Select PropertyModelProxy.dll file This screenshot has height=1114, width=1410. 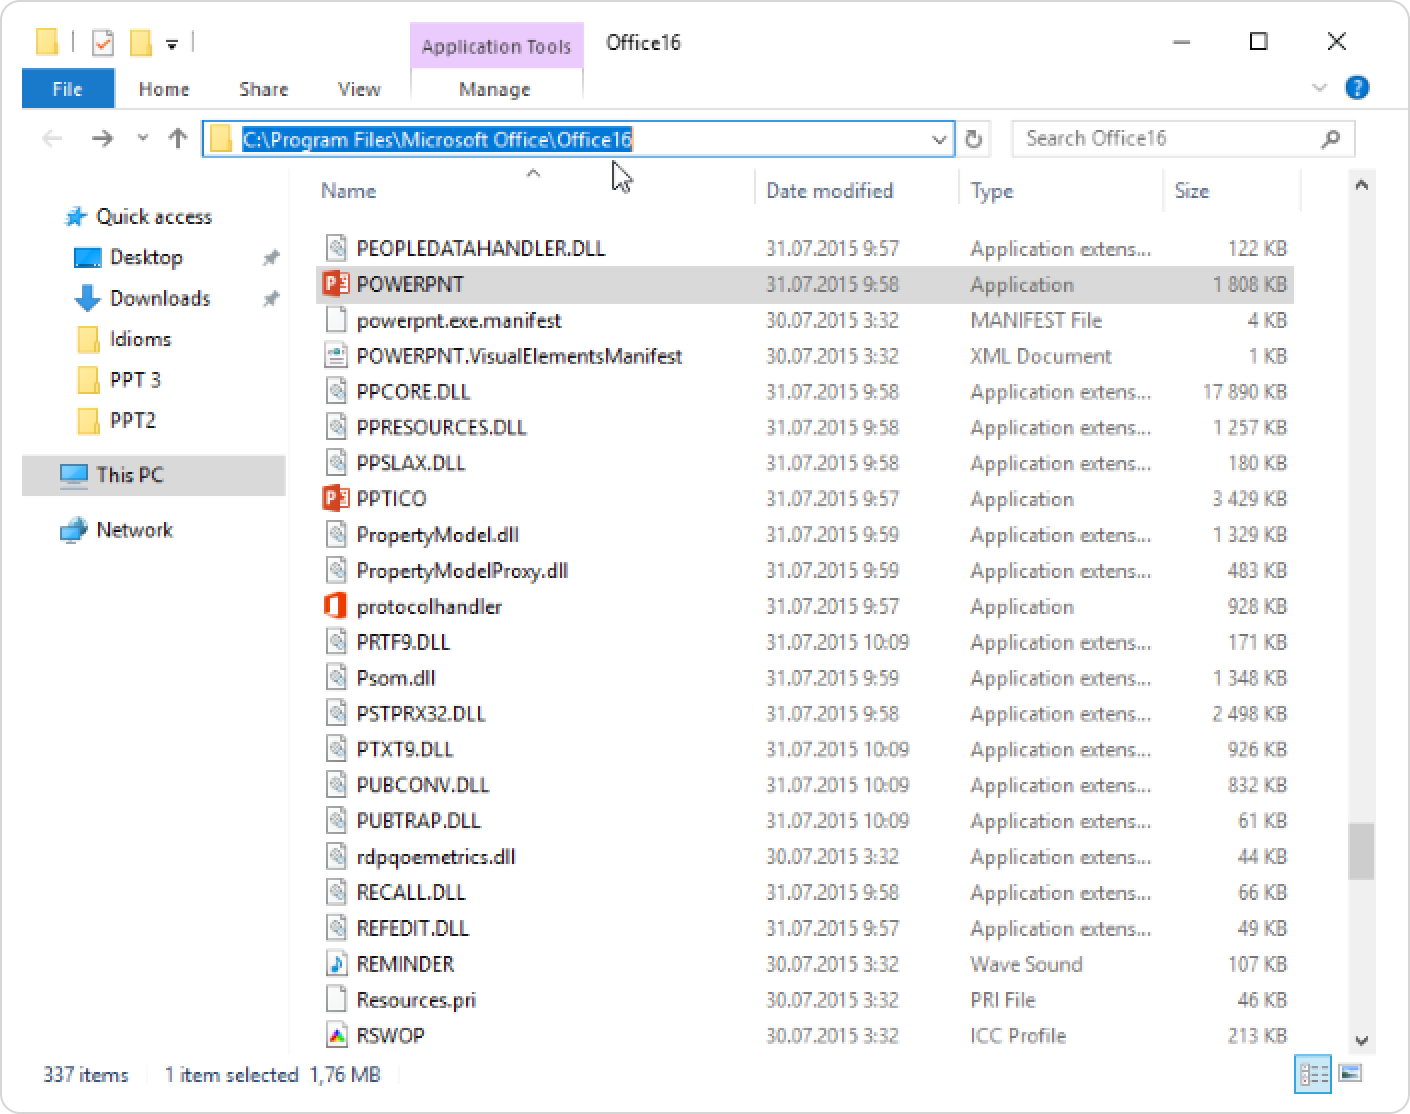[805, 571]
